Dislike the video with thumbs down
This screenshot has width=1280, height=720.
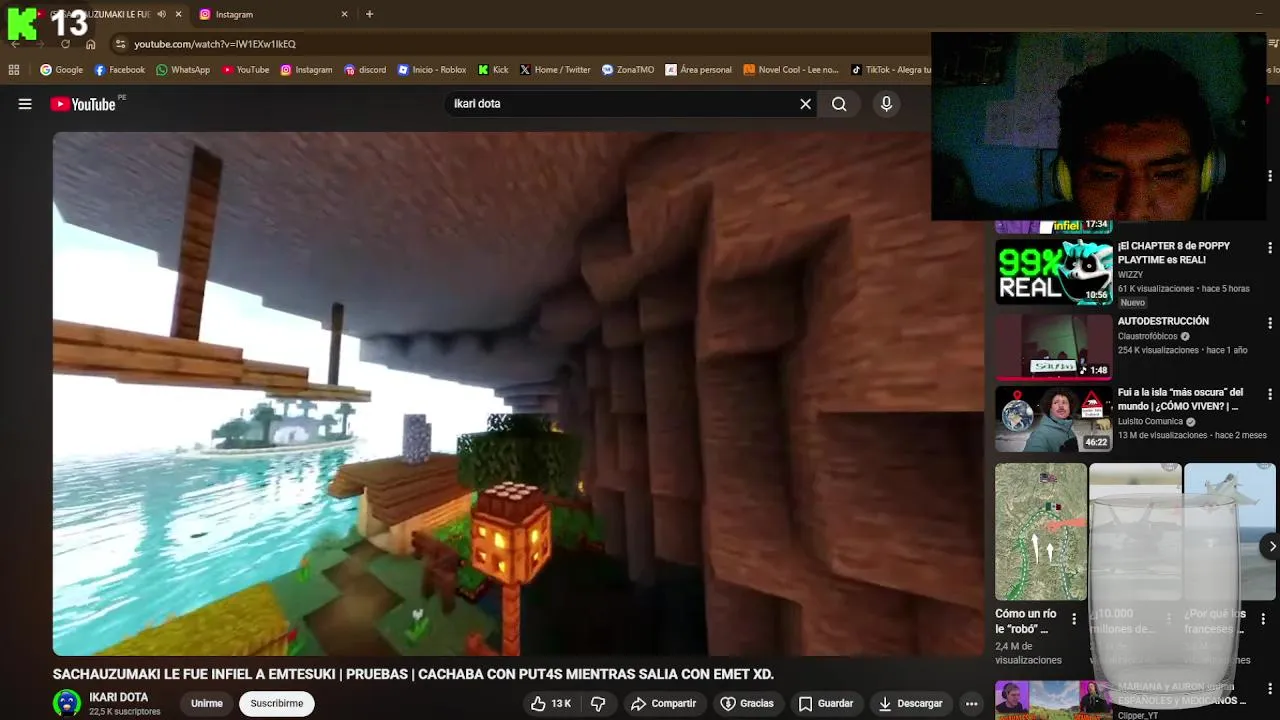point(598,703)
